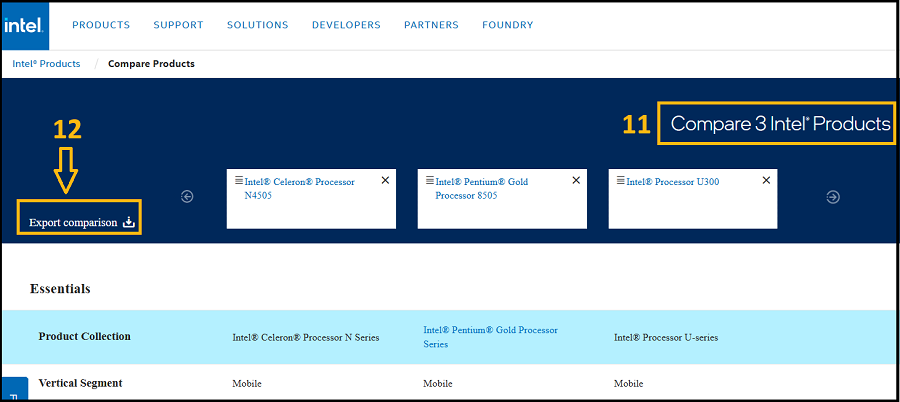Viewport: 900px width, 402px height.
Task: Click the blue feedback tab at page edge
Action: pos(15,389)
